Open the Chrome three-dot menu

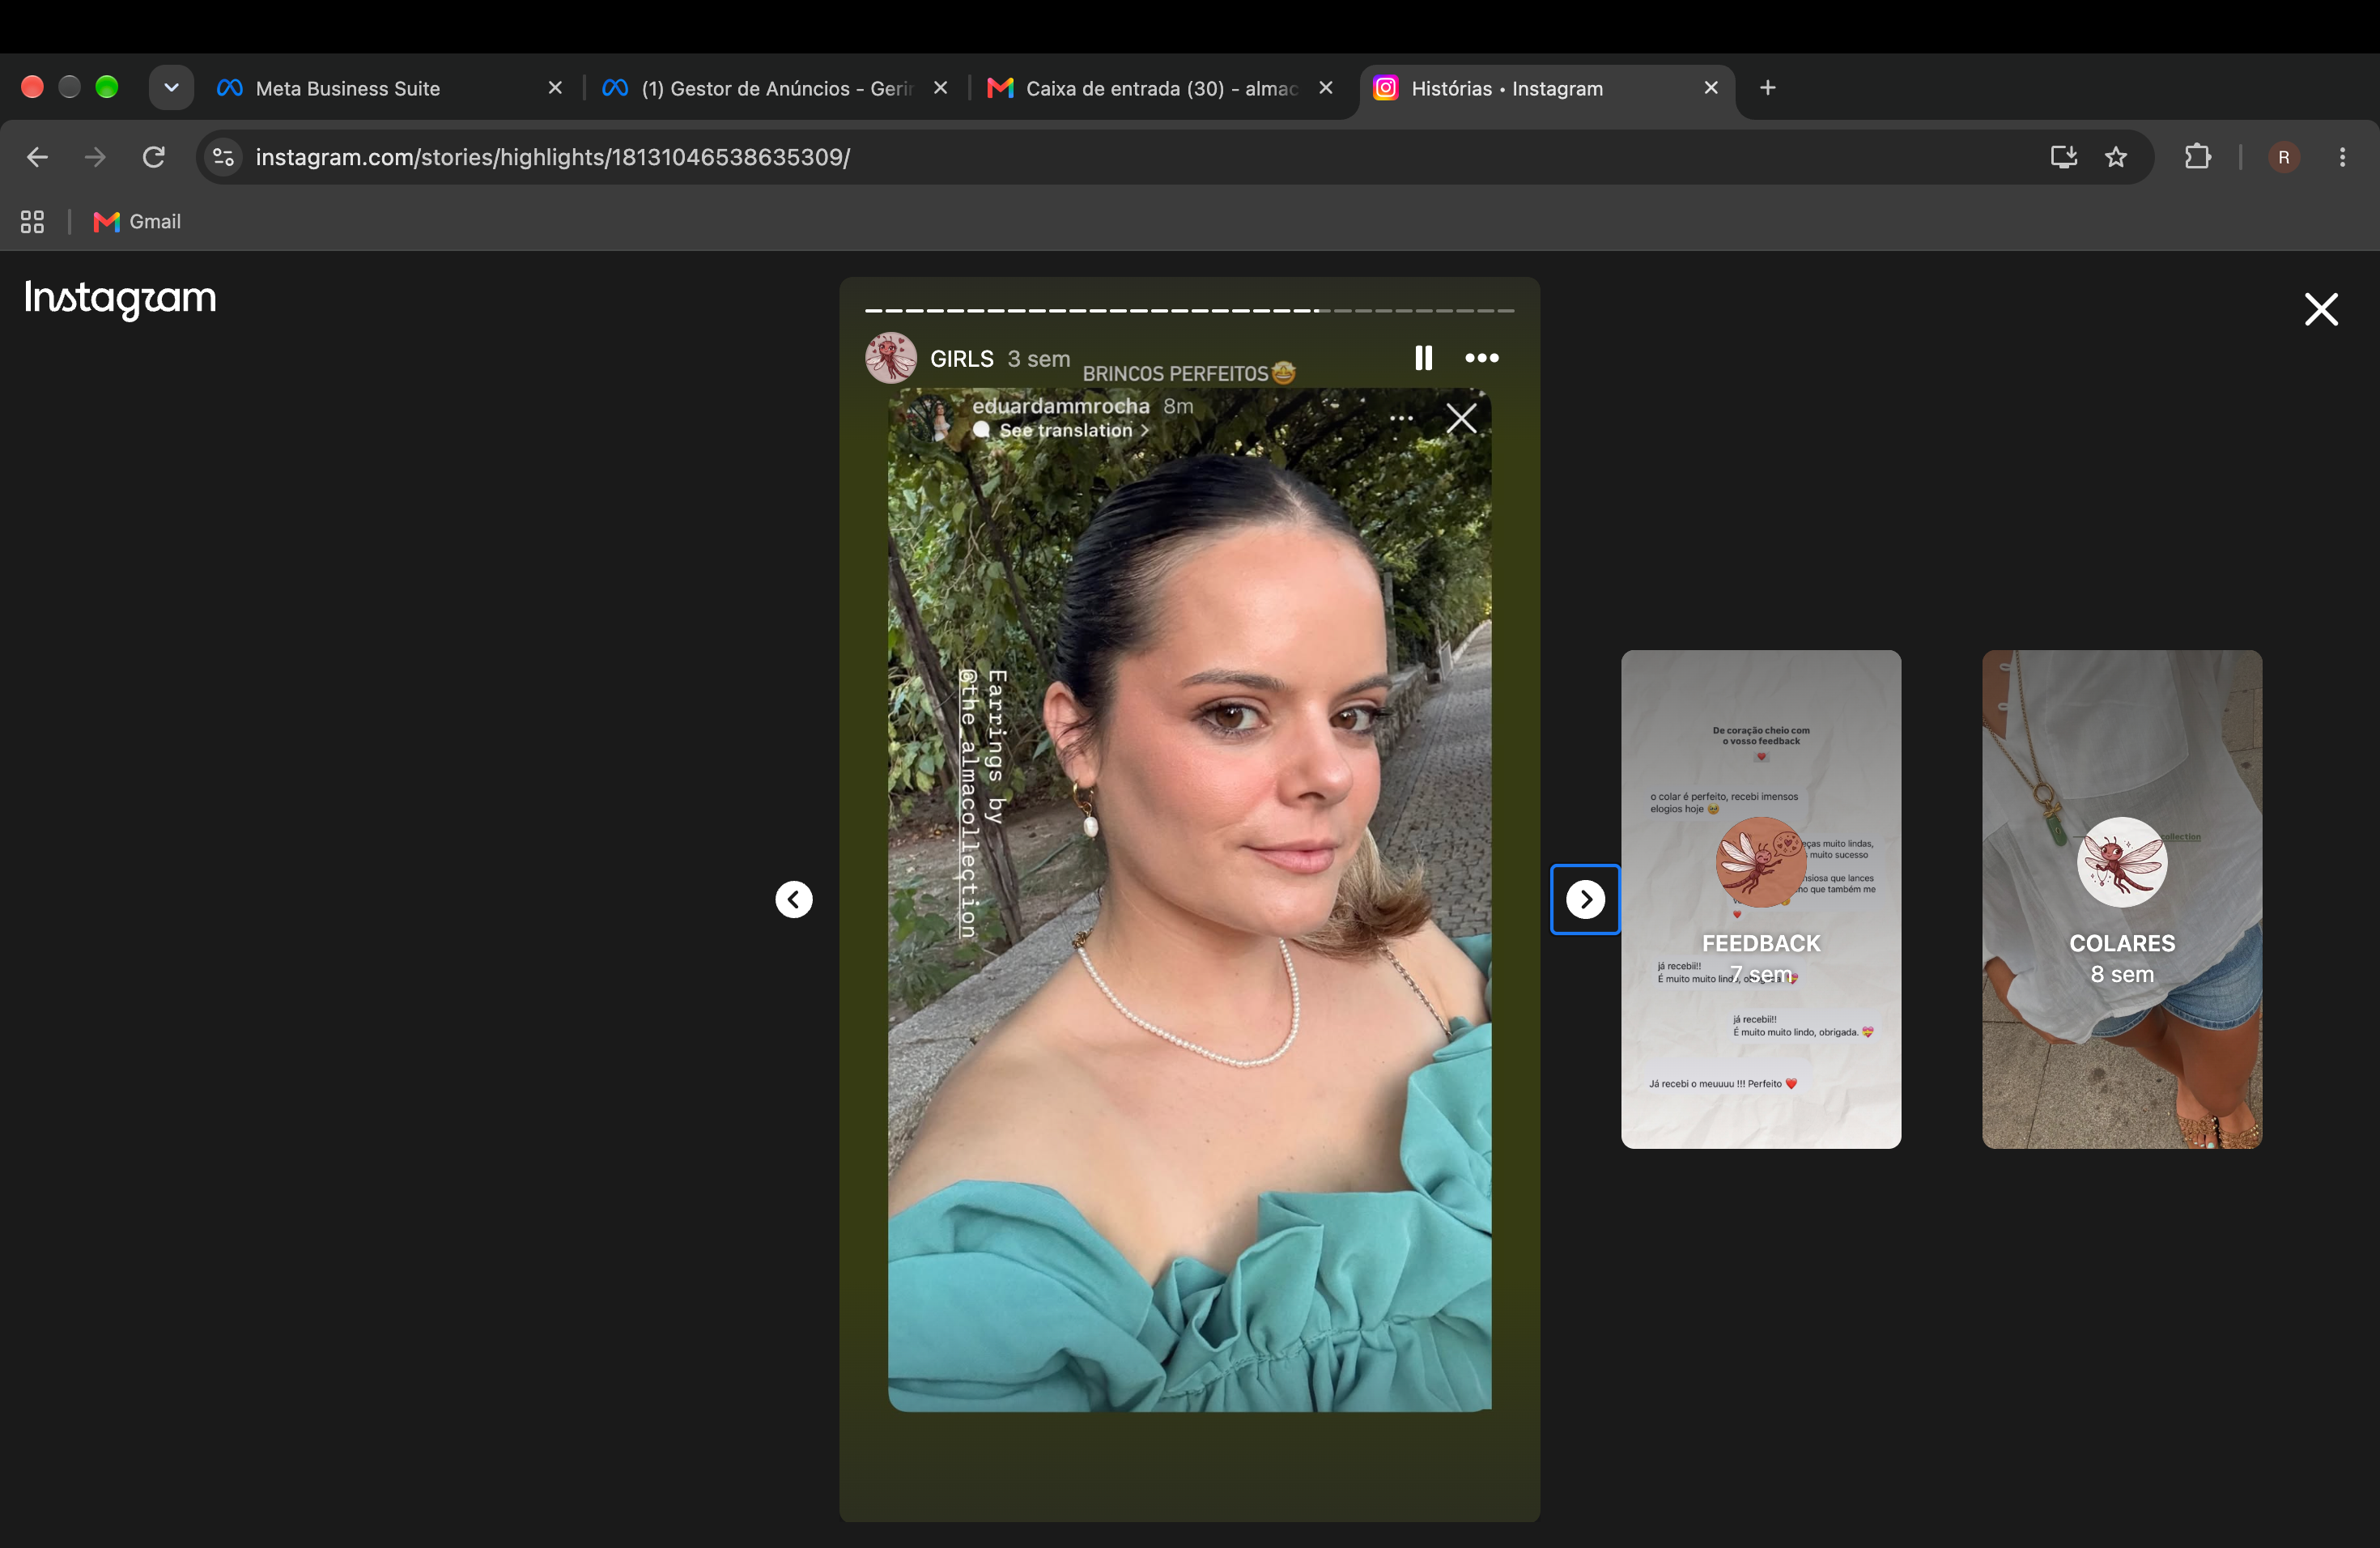(2342, 157)
